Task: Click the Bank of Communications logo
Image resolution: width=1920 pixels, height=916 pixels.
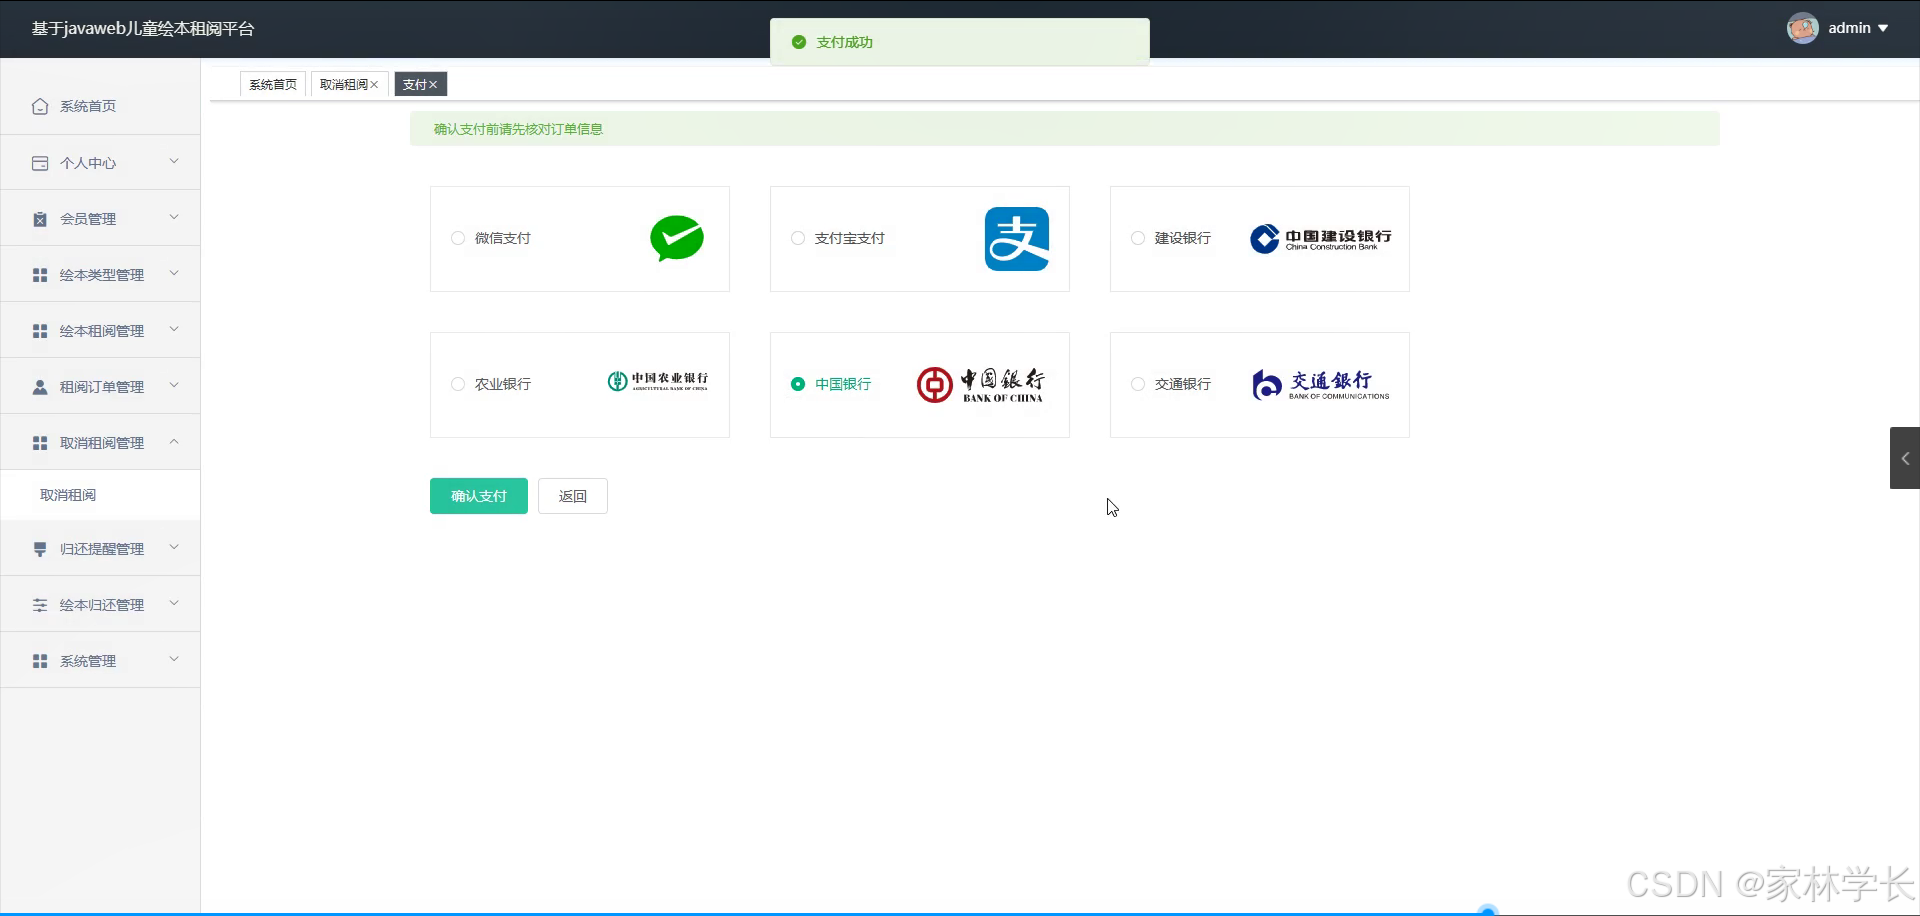Action: click(x=1320, y=384)
